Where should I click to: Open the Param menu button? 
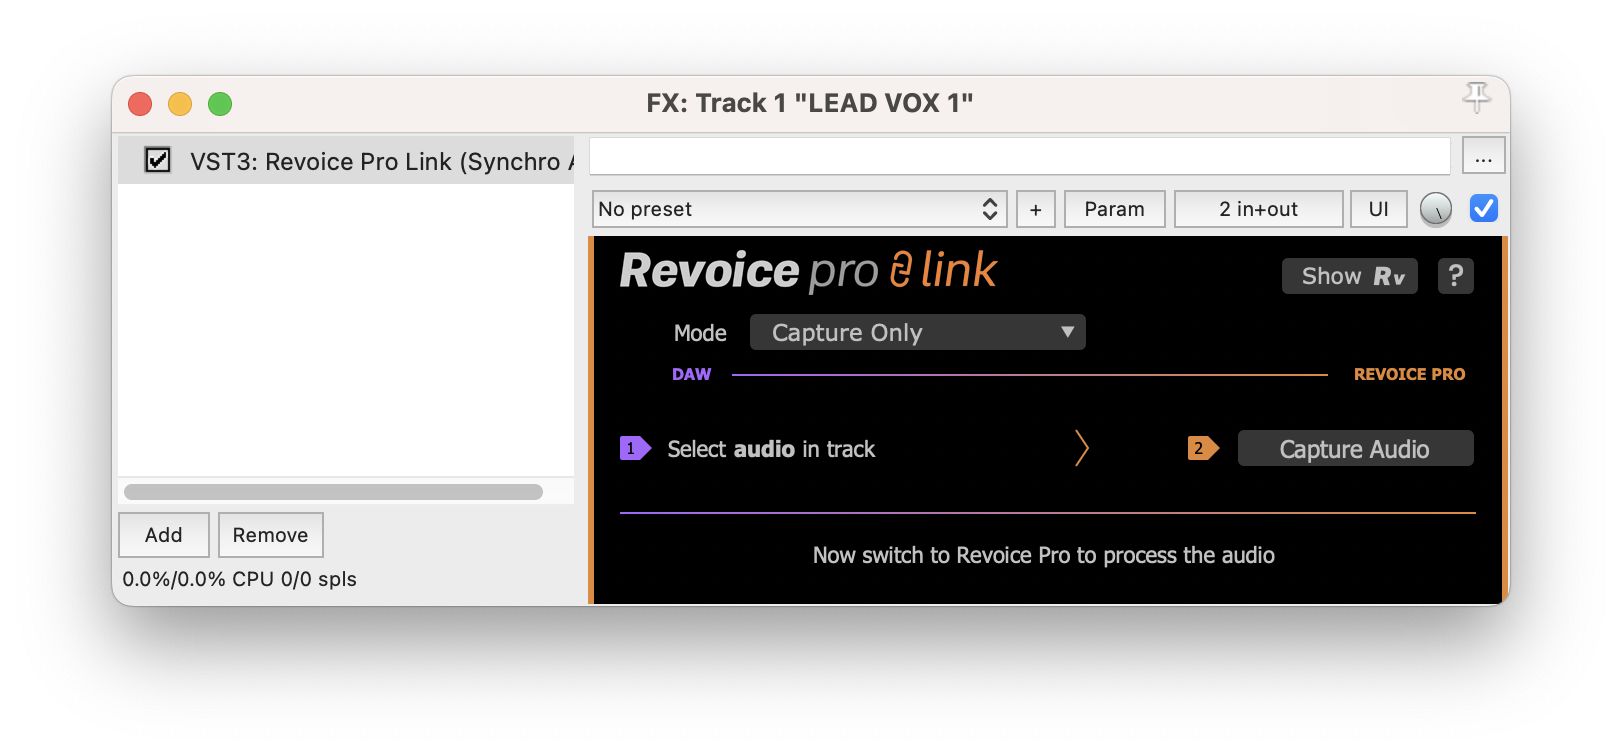point(1115,209)
